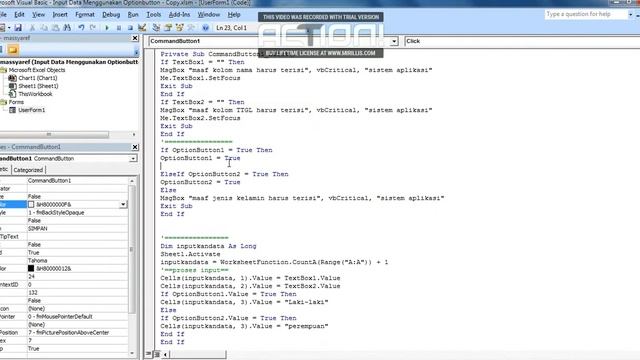Select the Forms folder in project tree

(x=16, y=102)
